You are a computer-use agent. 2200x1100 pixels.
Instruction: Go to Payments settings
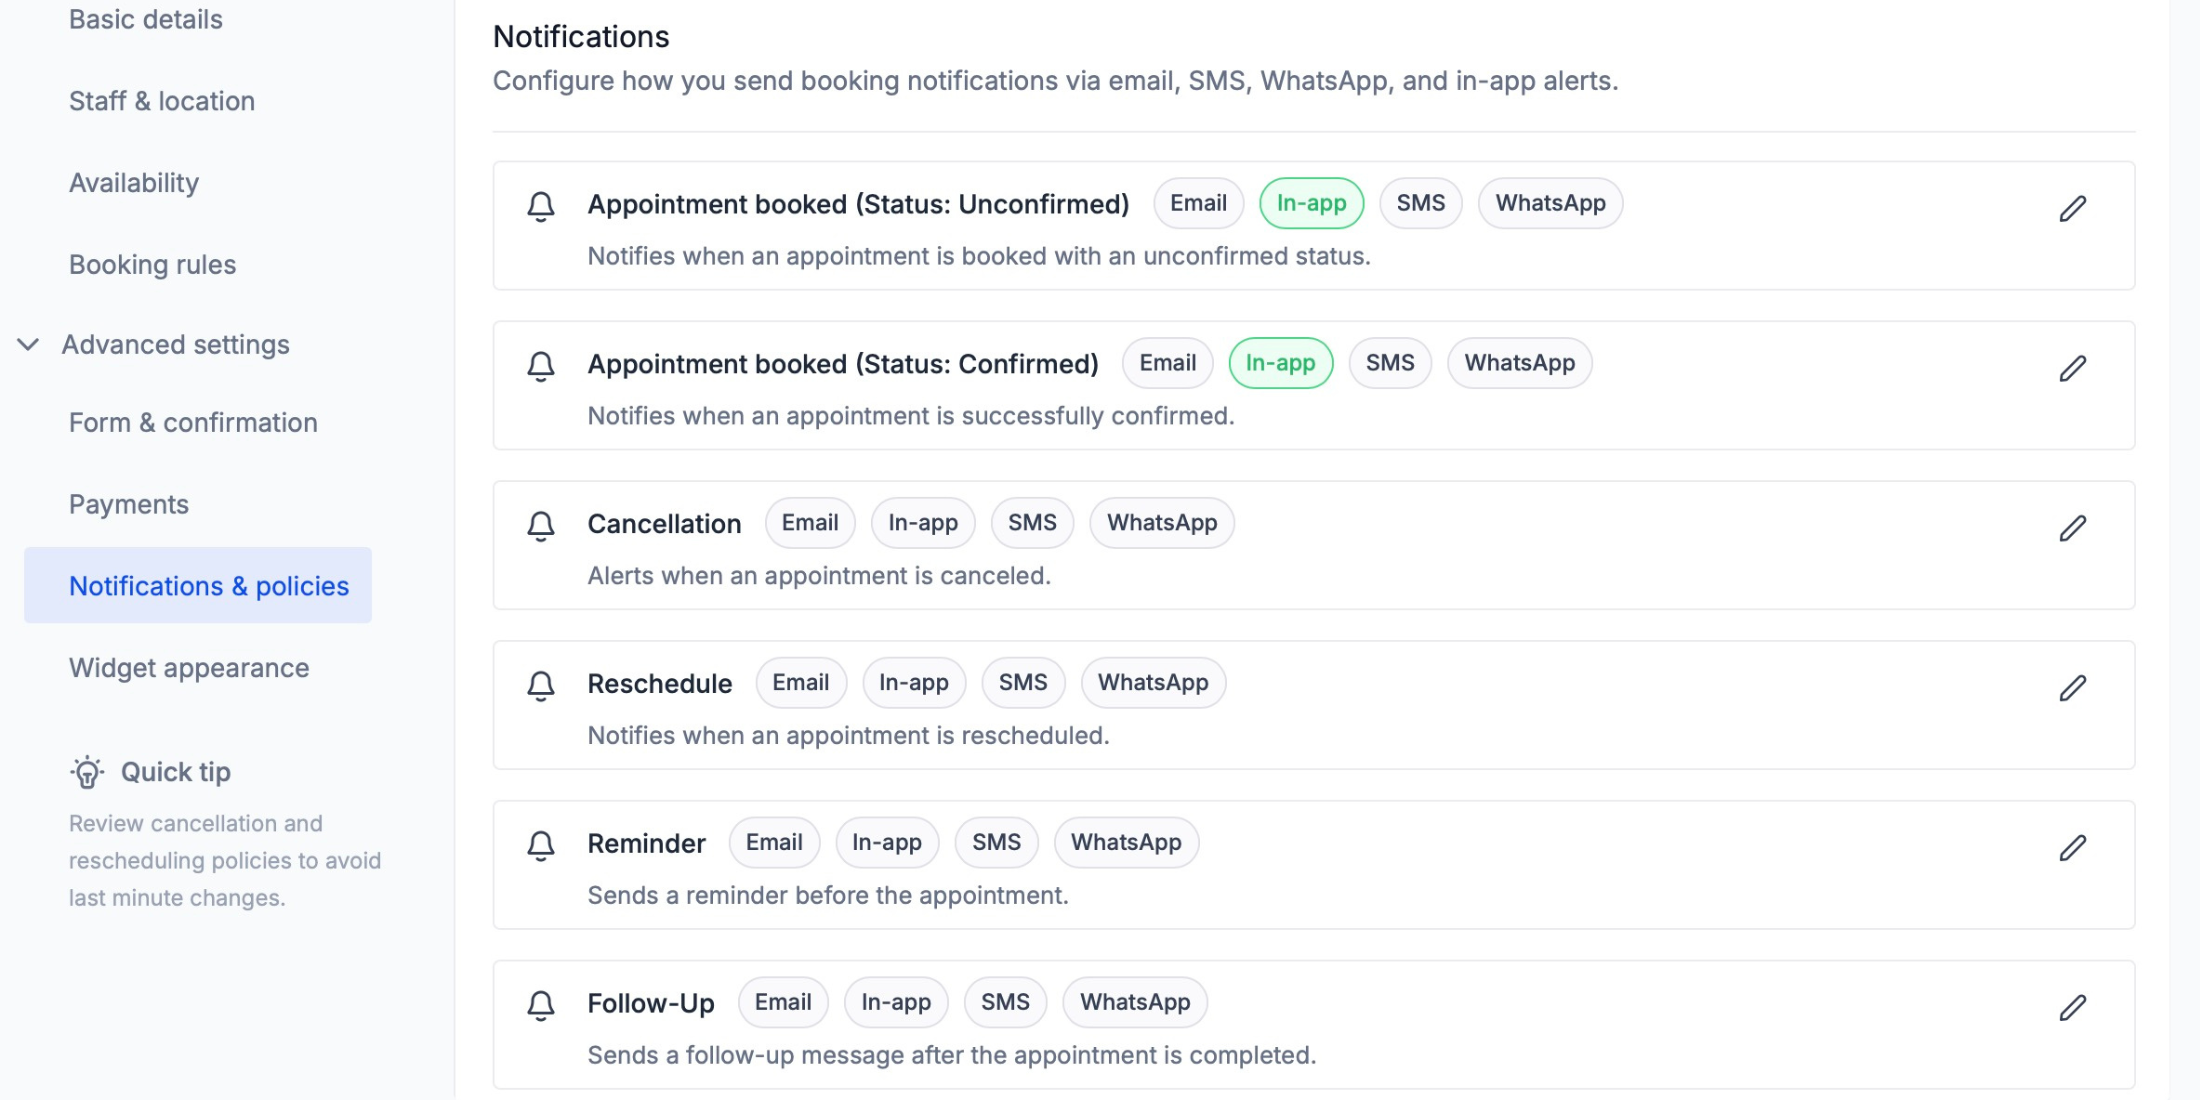(128, 505)
